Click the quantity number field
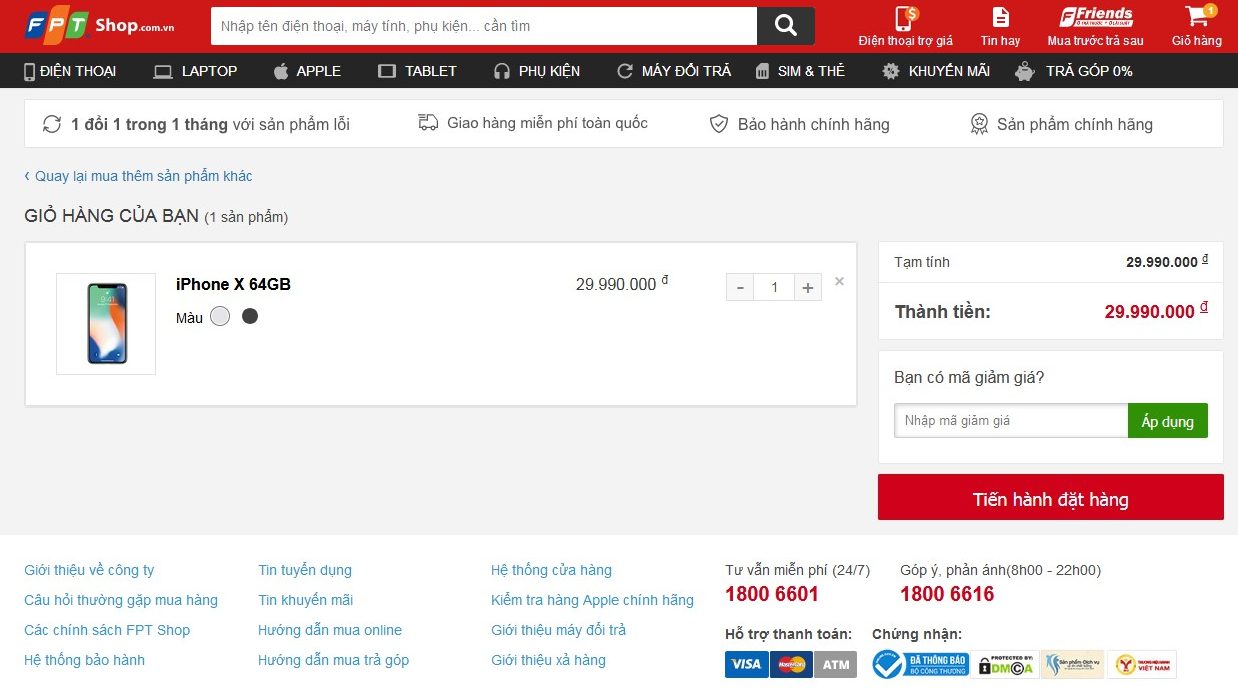The height and width of the screenshot is (699, 1238). [774, 287]
